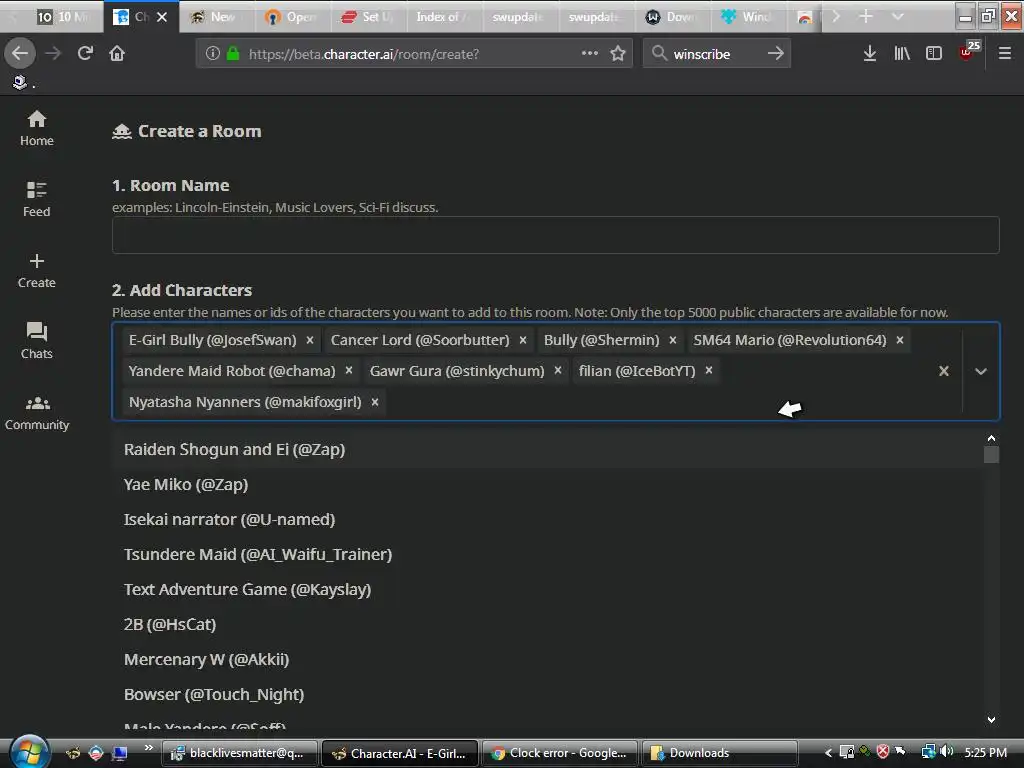This screenshot has width=1024, height=768.
Task: Choose 2B (@HsCat) character
Action: pyautogui.click(x=547, y=624)
